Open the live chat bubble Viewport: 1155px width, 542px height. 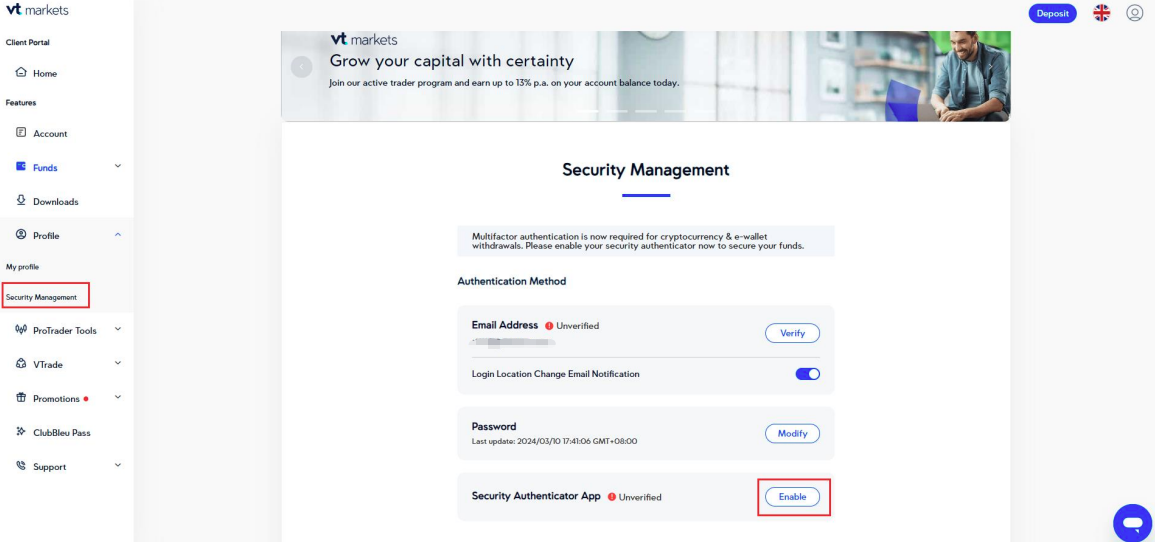tap(1132, 522)
